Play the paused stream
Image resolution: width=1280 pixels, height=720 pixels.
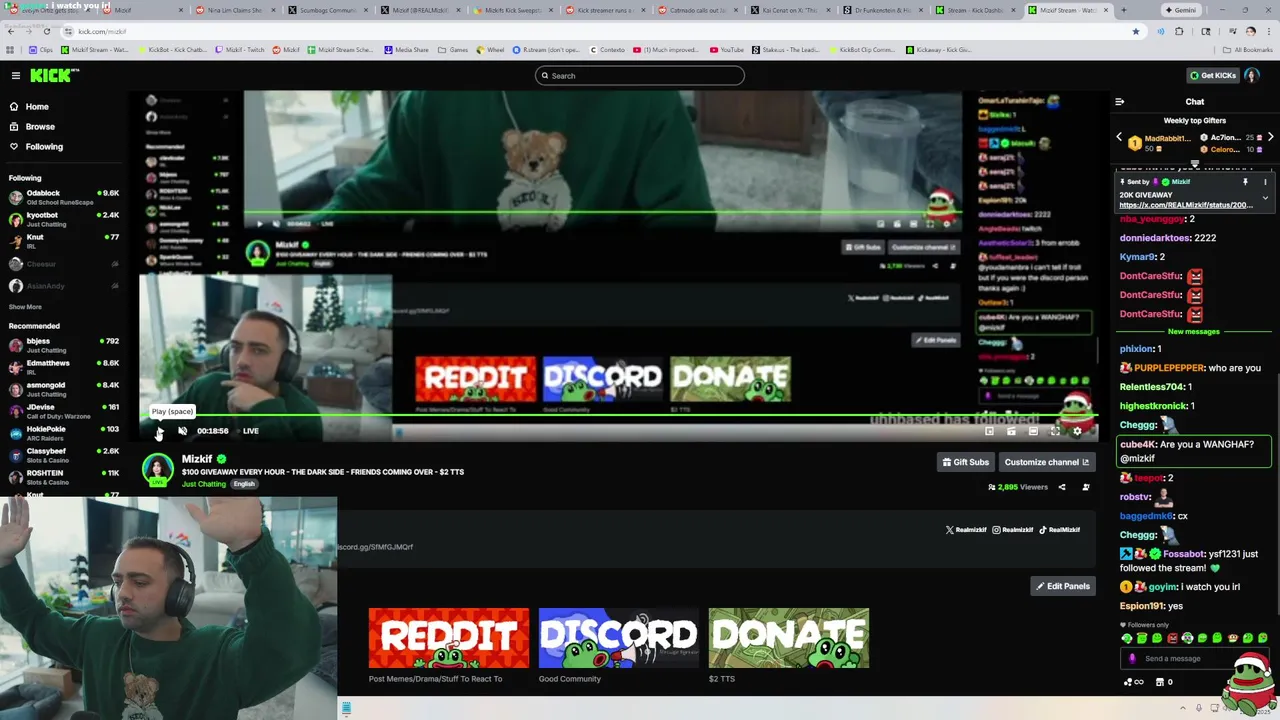(x=159, y=431)
